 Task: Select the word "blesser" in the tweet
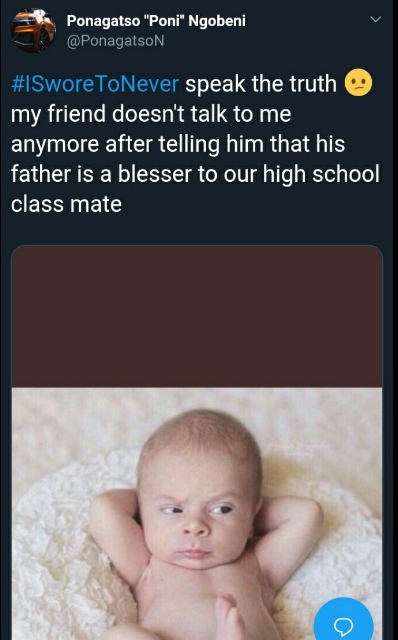click(155, 174)
